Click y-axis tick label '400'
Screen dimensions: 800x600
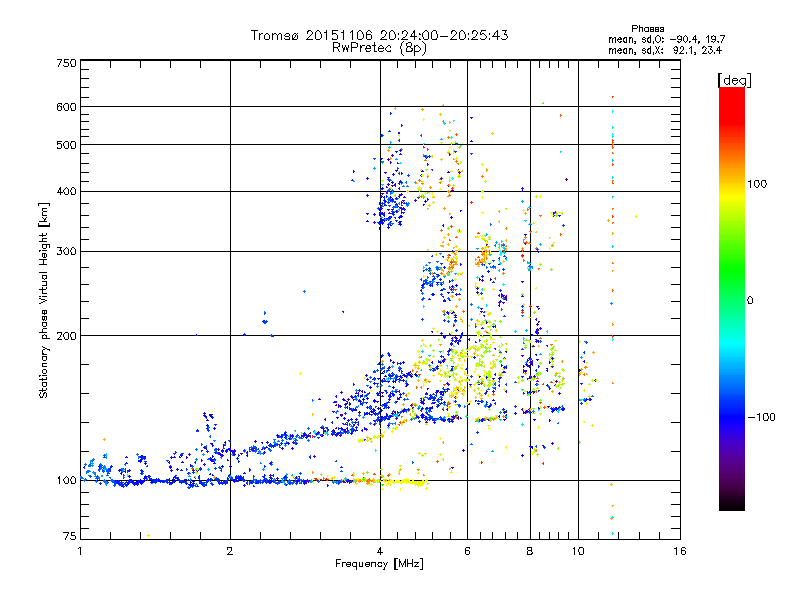[66, 192]
